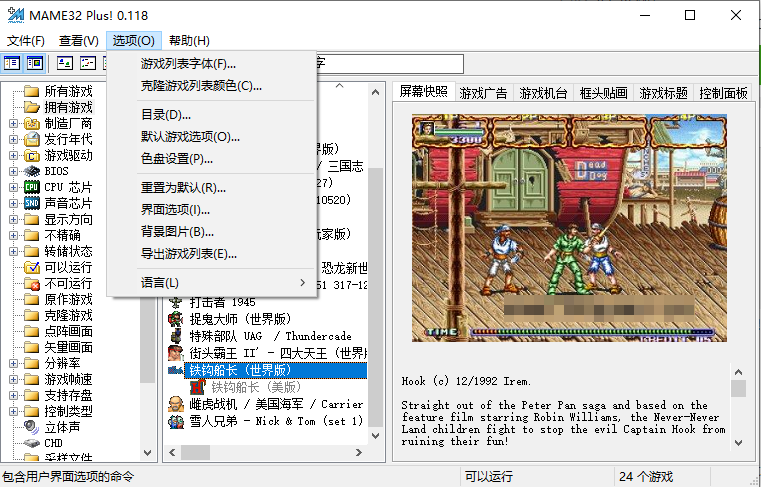Click folder tree scroll-down arrow
This screenshot has width=761, height=487.
(148, 453)
